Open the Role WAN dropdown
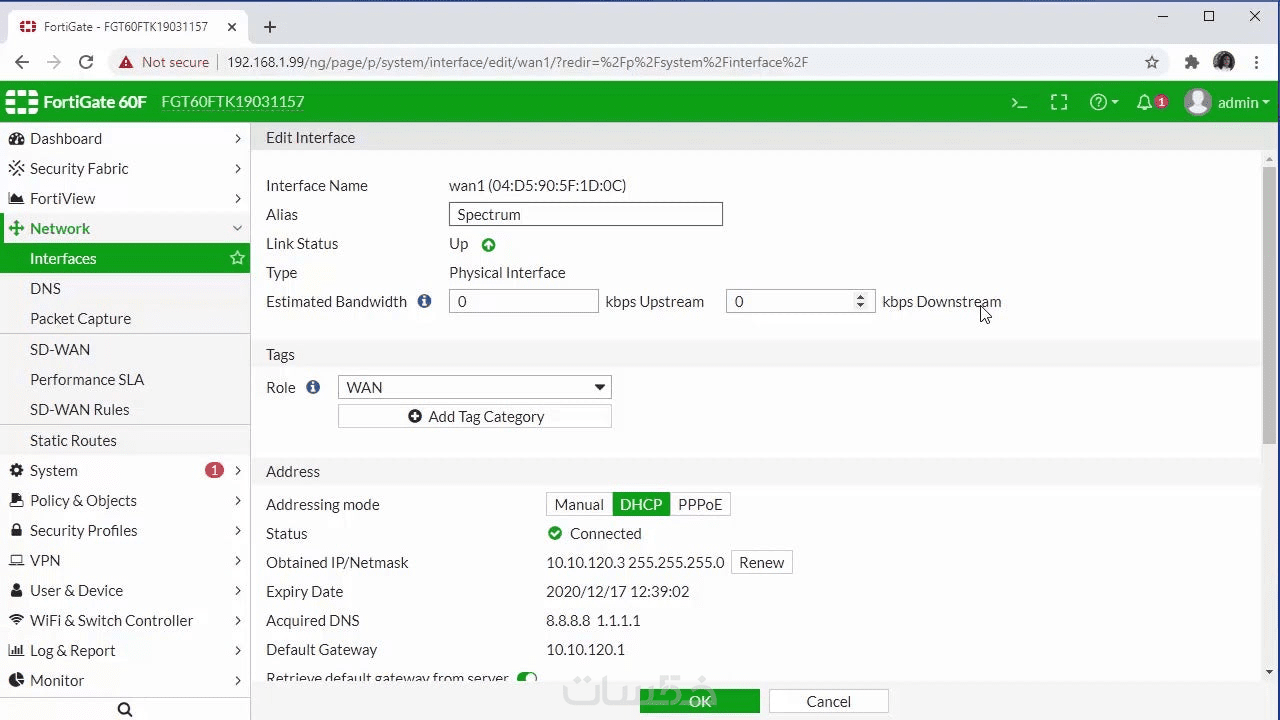This screenshot has height=720, width=1280. pyautogui.click(x=475, y=387)
